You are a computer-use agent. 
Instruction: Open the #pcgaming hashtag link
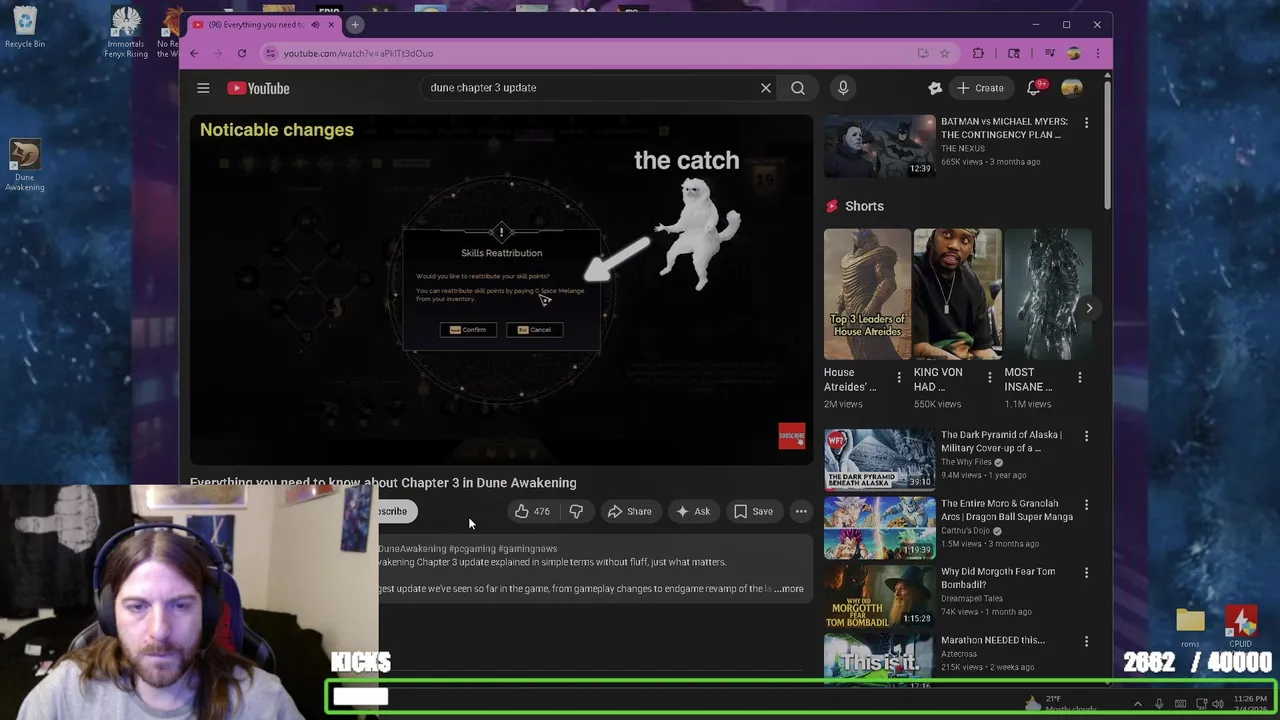pos(472,549)
